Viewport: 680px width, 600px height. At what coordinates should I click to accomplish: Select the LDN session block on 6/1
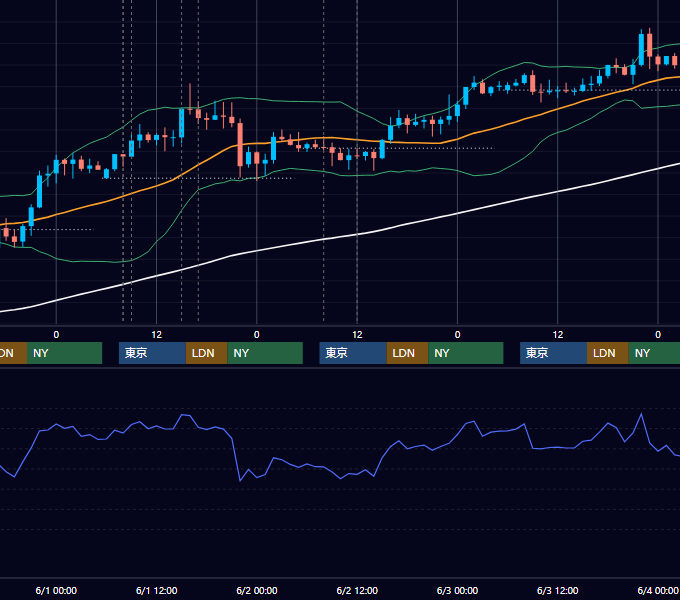tap(206, 353)
